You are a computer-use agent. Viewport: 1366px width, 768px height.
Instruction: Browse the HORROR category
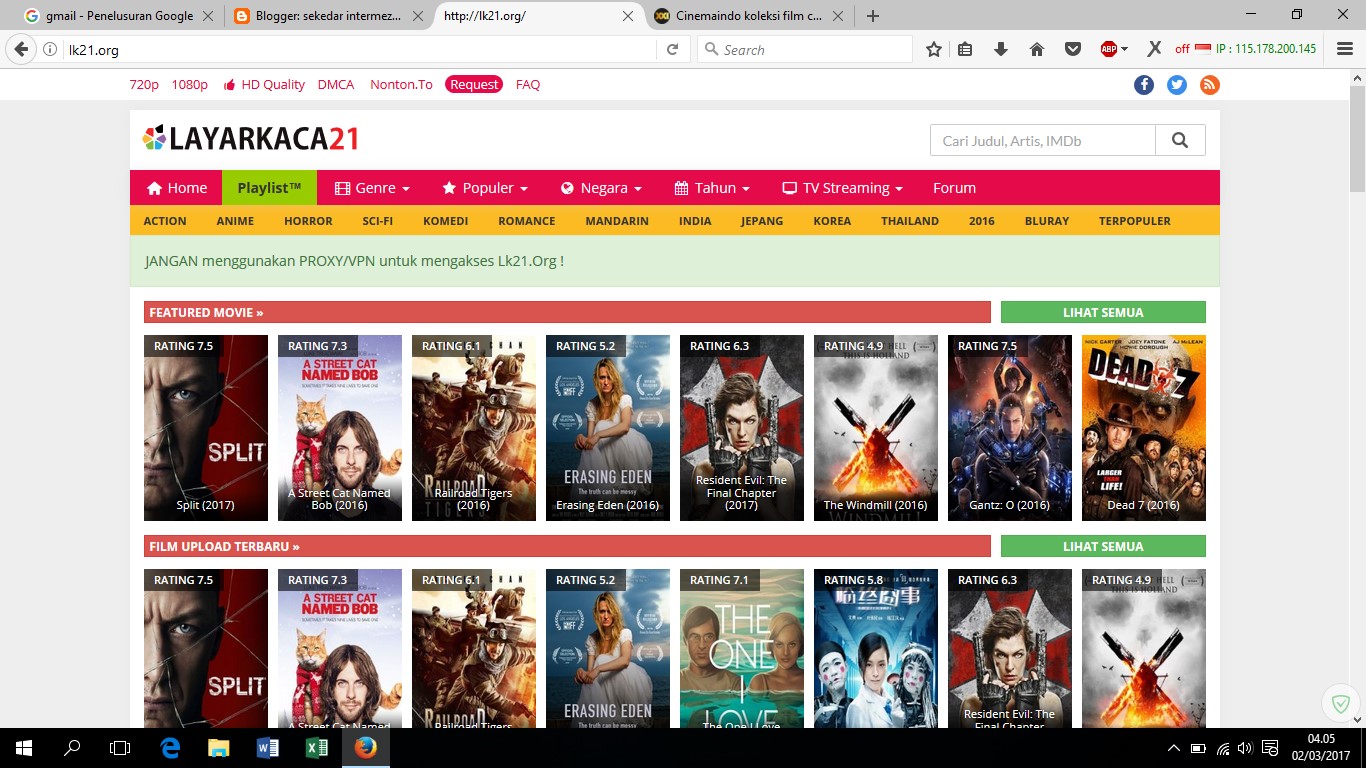point(308,221)
